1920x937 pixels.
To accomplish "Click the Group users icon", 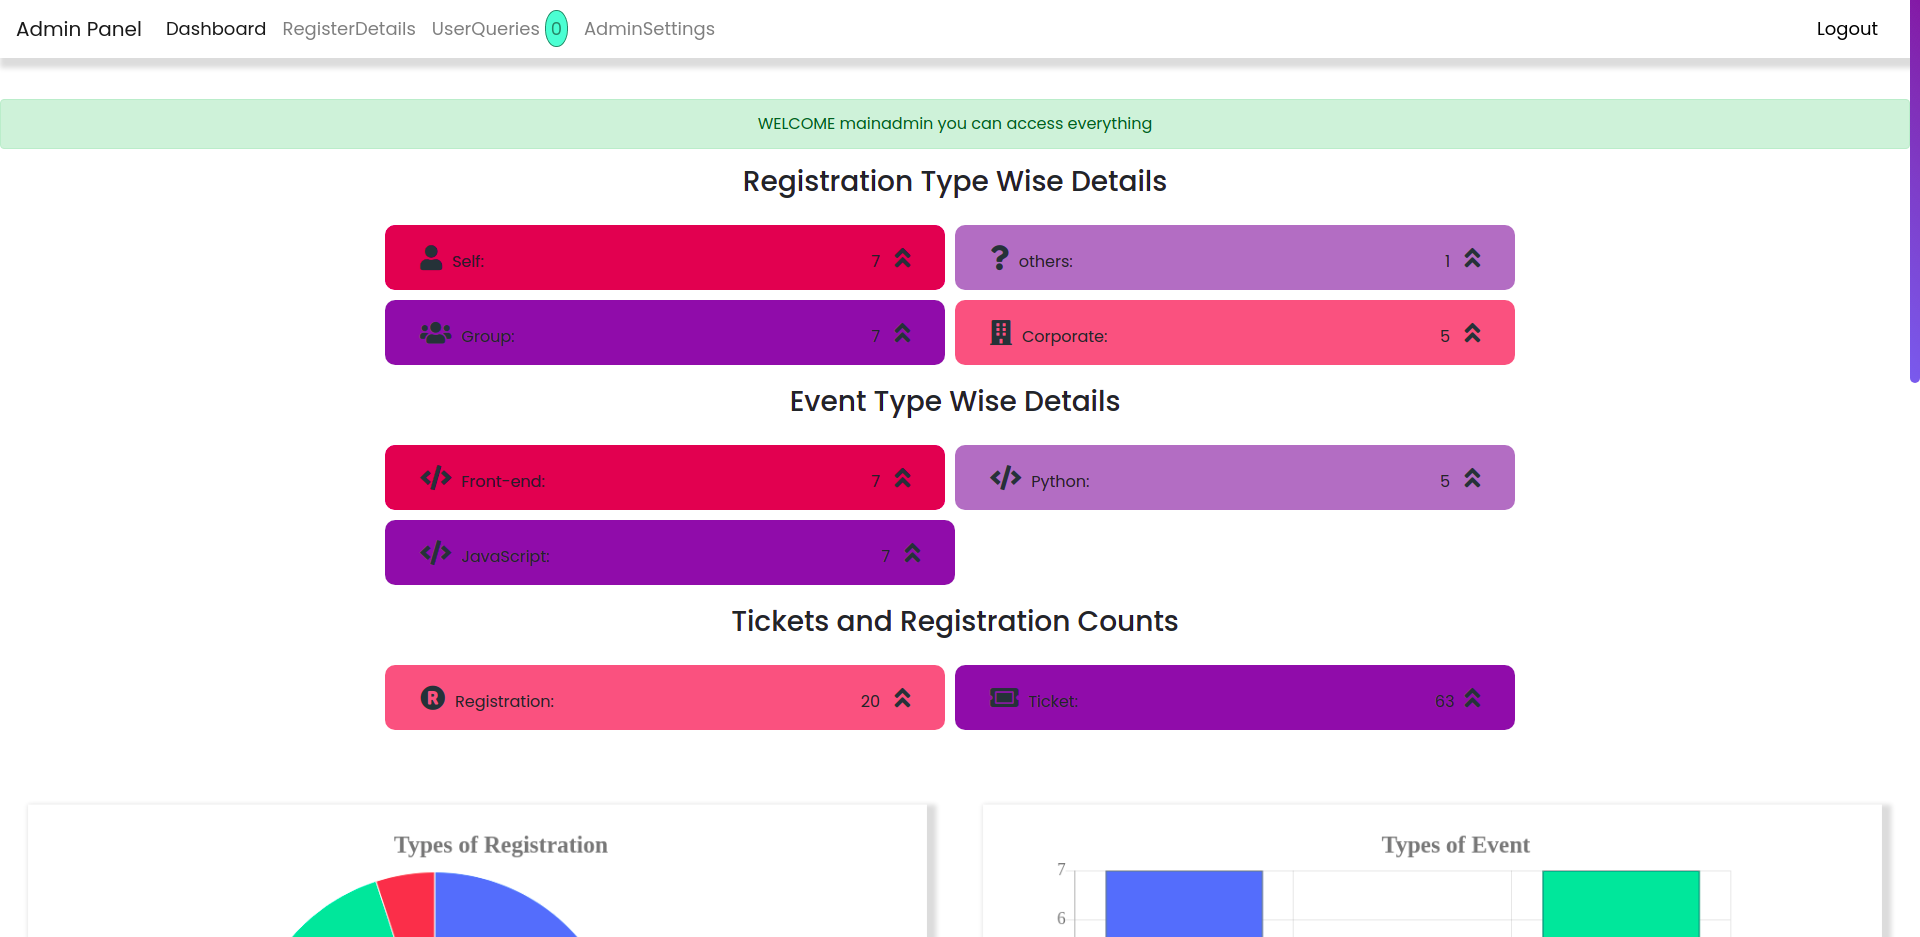I will coord(436,333).
